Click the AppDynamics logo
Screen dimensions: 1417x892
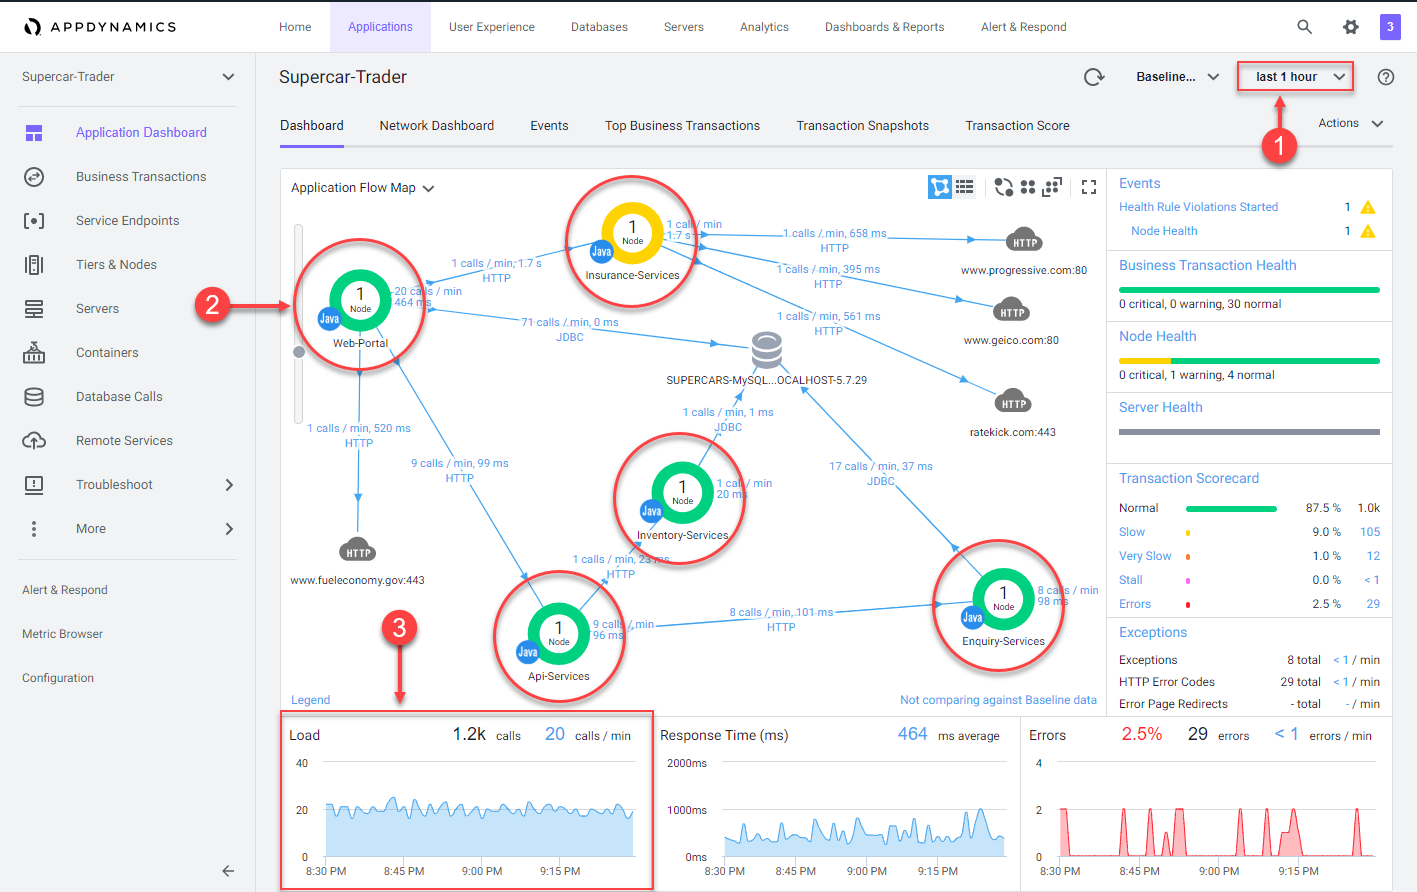click(x=100, y=27)
